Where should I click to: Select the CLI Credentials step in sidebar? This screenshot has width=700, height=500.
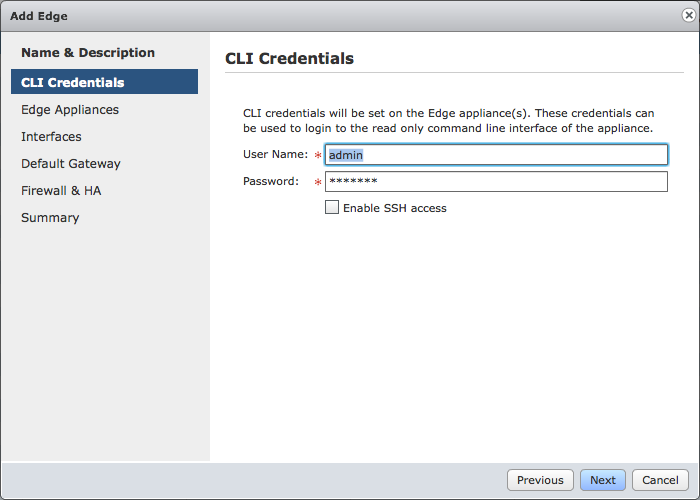pyautogui.click(x=104, y=82)
